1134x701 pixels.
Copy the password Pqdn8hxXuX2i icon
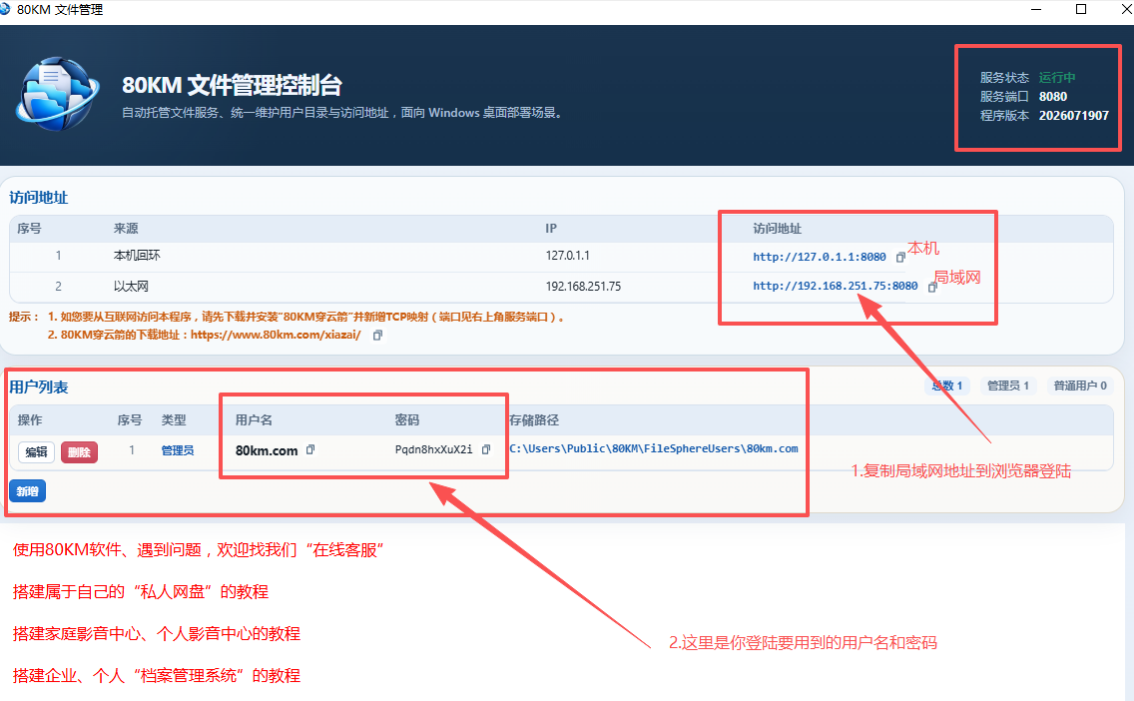[486, 449]
